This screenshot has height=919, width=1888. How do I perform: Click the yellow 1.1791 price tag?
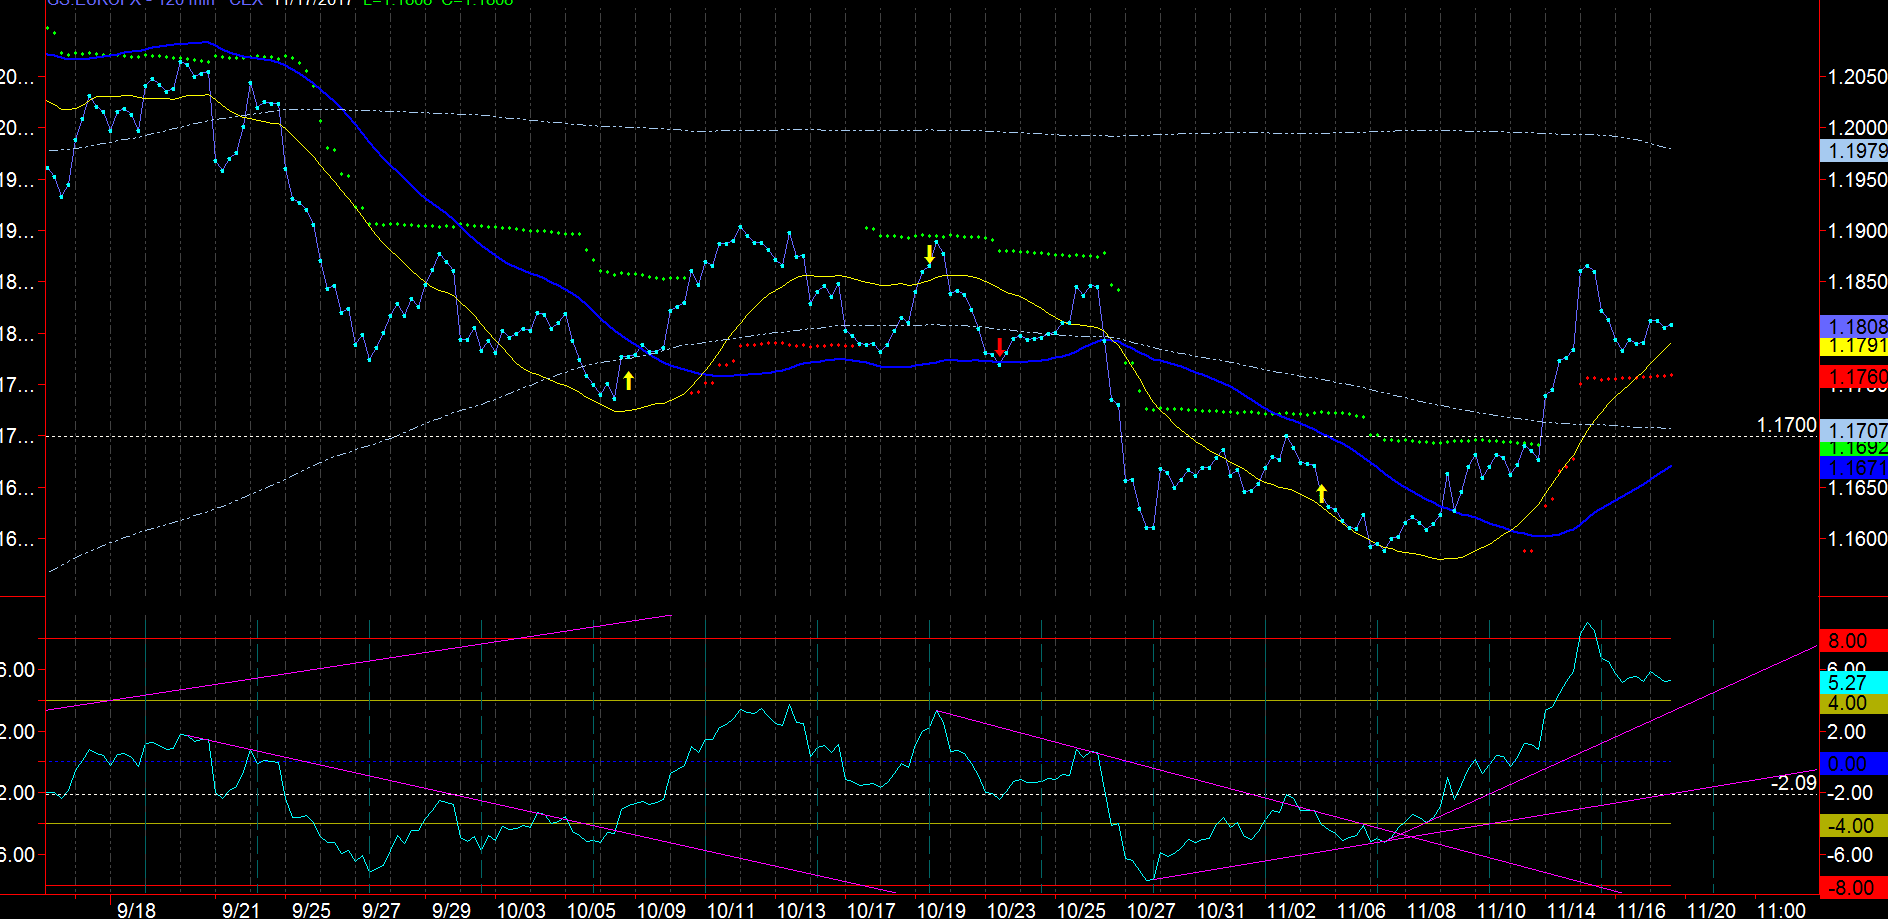tap(1854, 347)
